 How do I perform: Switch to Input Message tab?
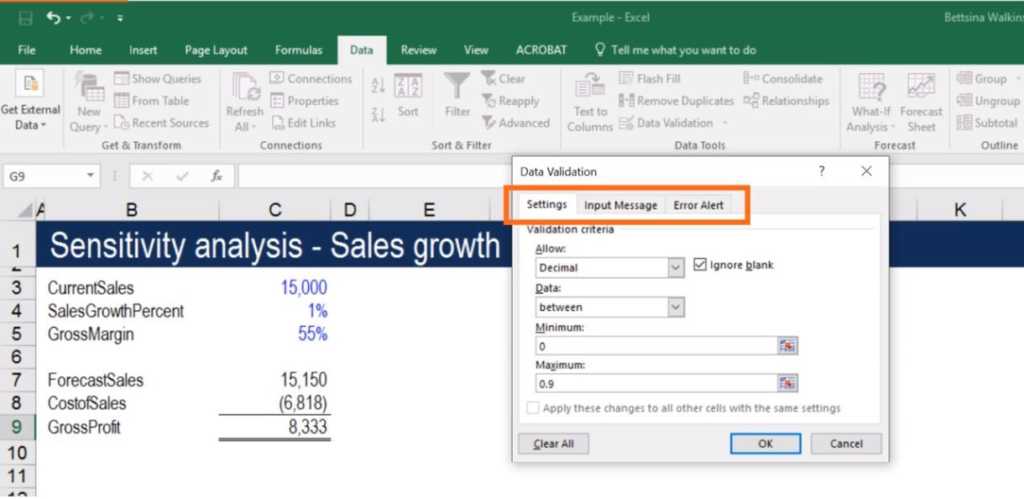tap(620, 205)
